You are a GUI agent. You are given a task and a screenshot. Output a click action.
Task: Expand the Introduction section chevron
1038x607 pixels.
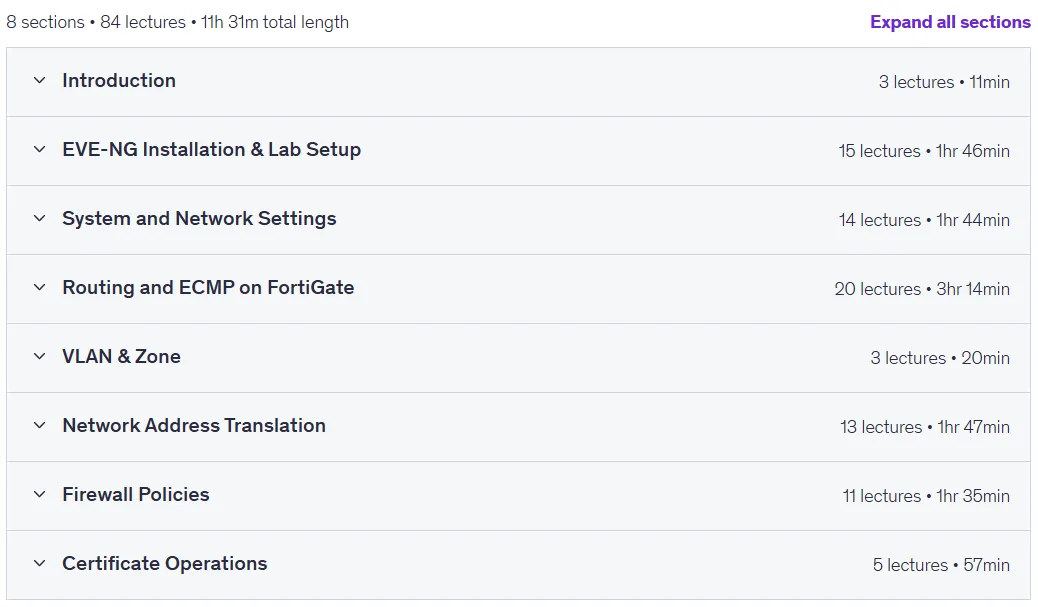point(40,81)
